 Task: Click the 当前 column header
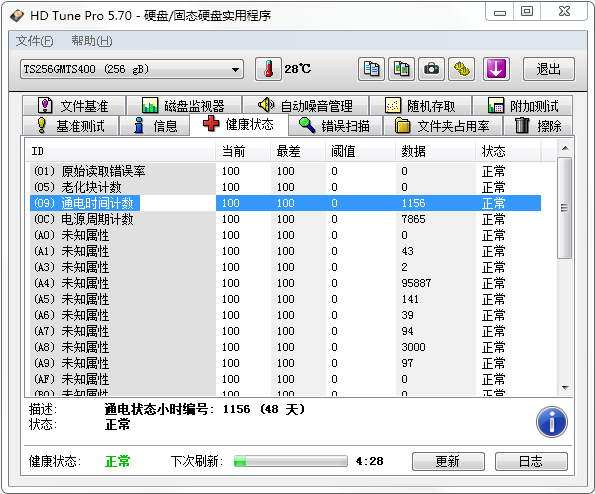(x=243, y=151)
